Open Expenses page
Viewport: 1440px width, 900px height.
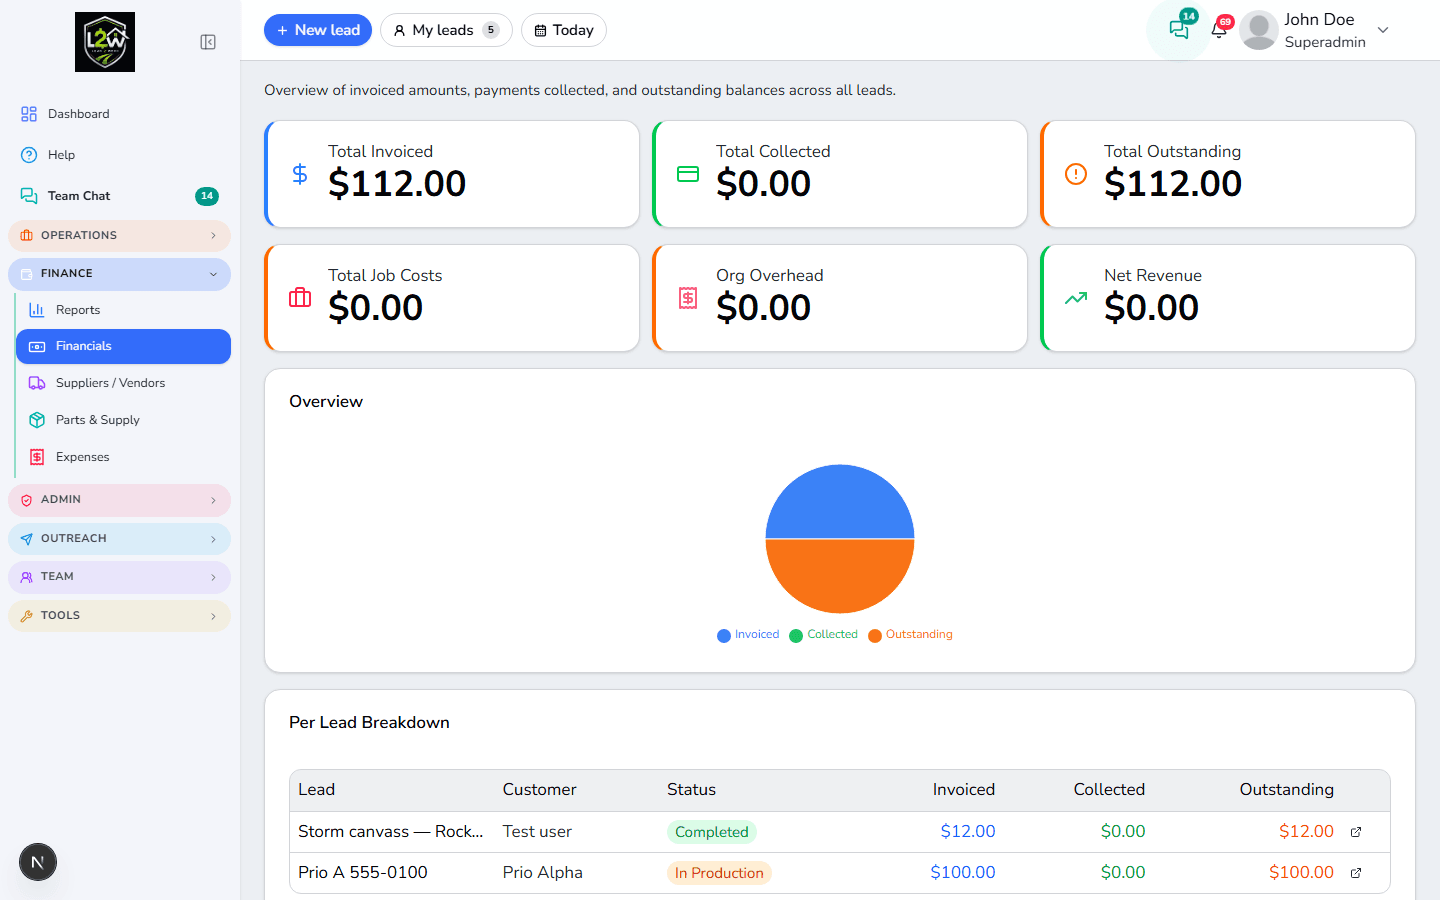pyautogui.click(x=123, y=457)
